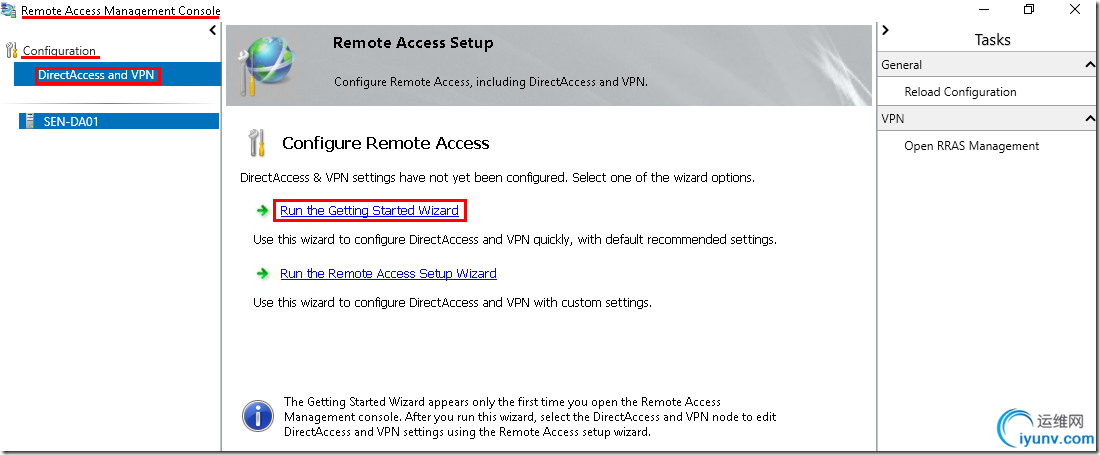The width and height of the screenshot is (1100, 455).
Task: Click green arrow beside Remote Access Setup Wizard
Action: (x=263, y=273)
